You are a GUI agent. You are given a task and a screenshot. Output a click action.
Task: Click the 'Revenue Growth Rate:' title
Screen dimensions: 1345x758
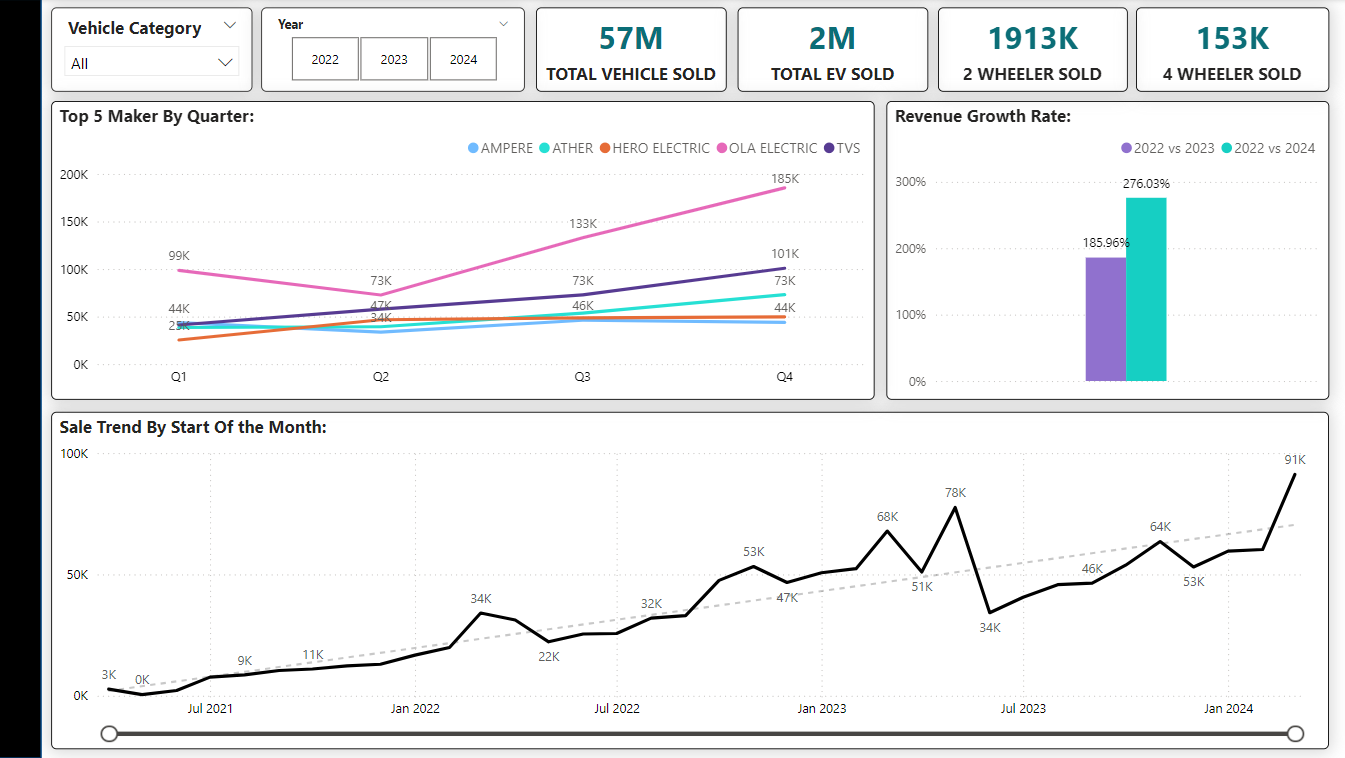pyautogui.click(x=983, y=116)
